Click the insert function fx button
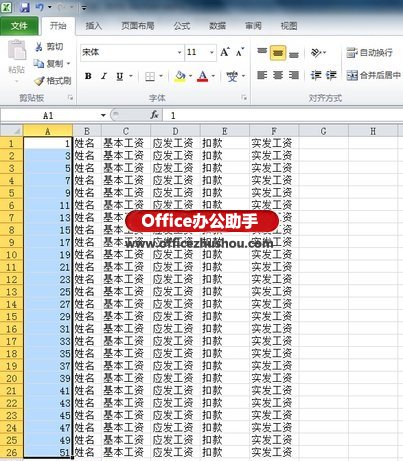Viewport: 403px width, 461px height. (154, 115)
